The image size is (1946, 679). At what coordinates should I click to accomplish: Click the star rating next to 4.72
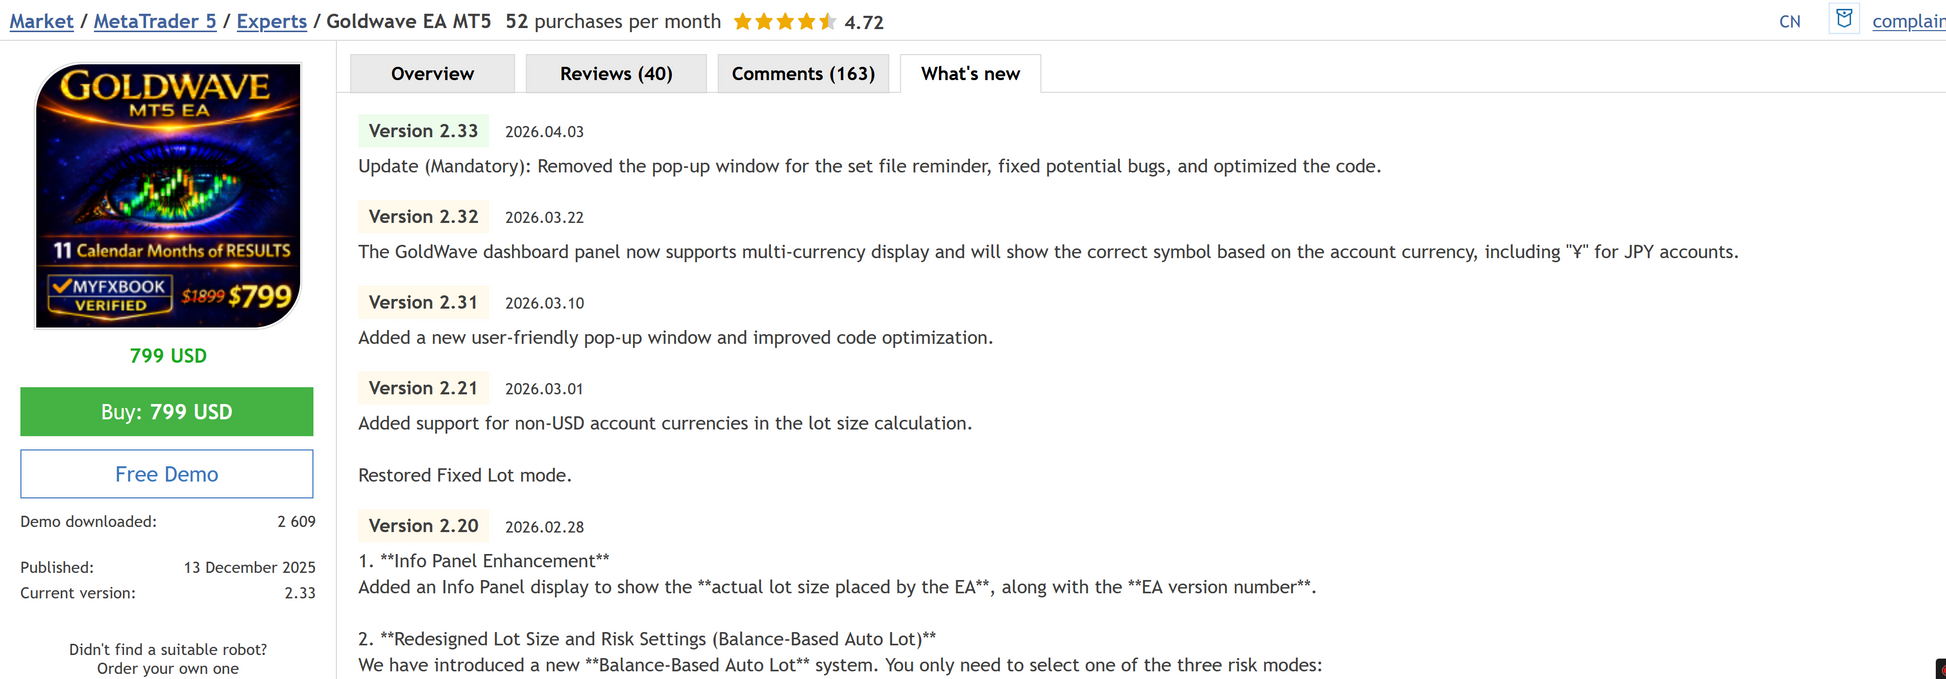784,22
